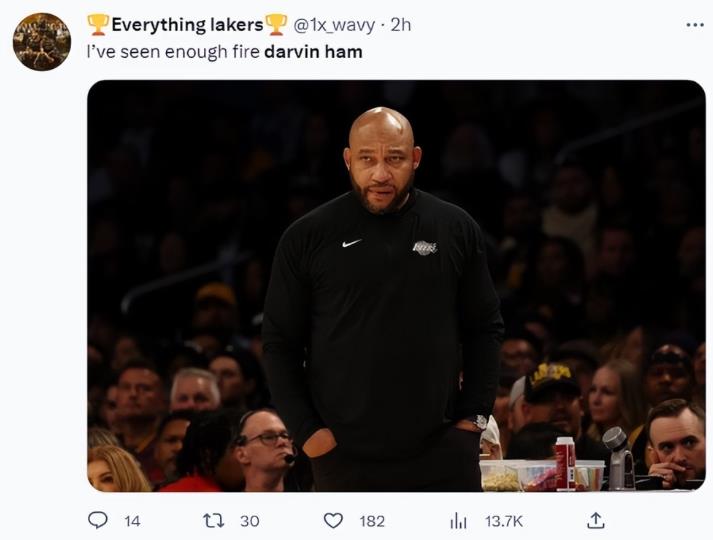This screenshot has width=713, height=540.
Task: Click the 2h timestamp to open tweet
Action: click(x=401, y=25)
